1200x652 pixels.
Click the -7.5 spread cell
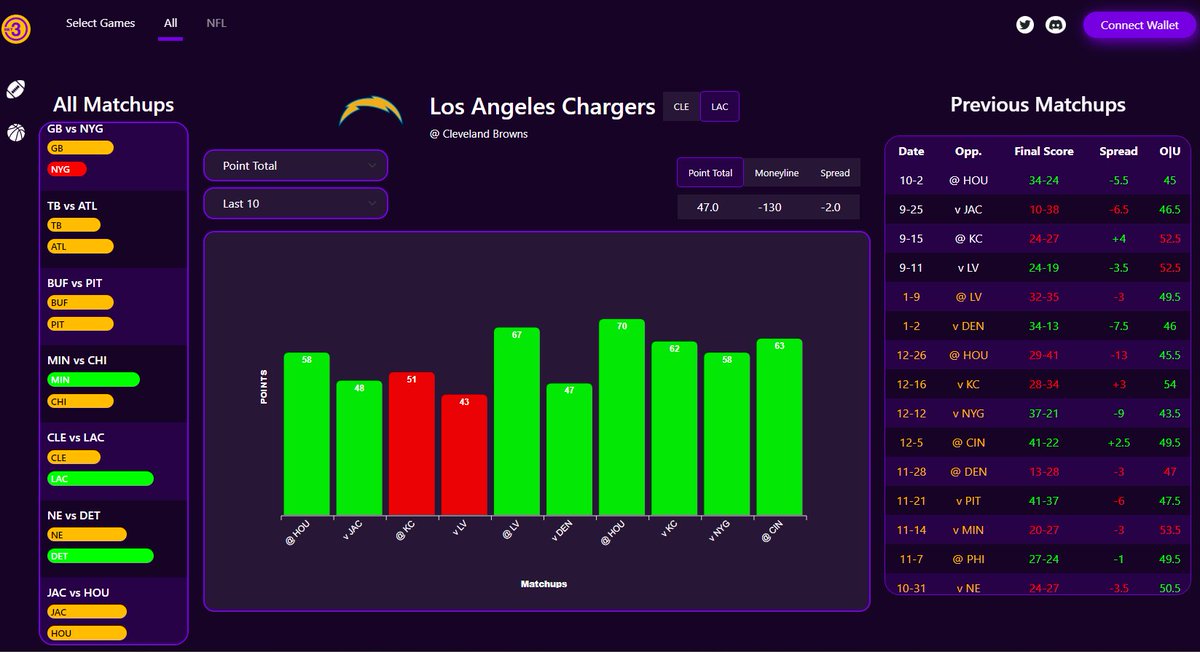click(1118, 327)
